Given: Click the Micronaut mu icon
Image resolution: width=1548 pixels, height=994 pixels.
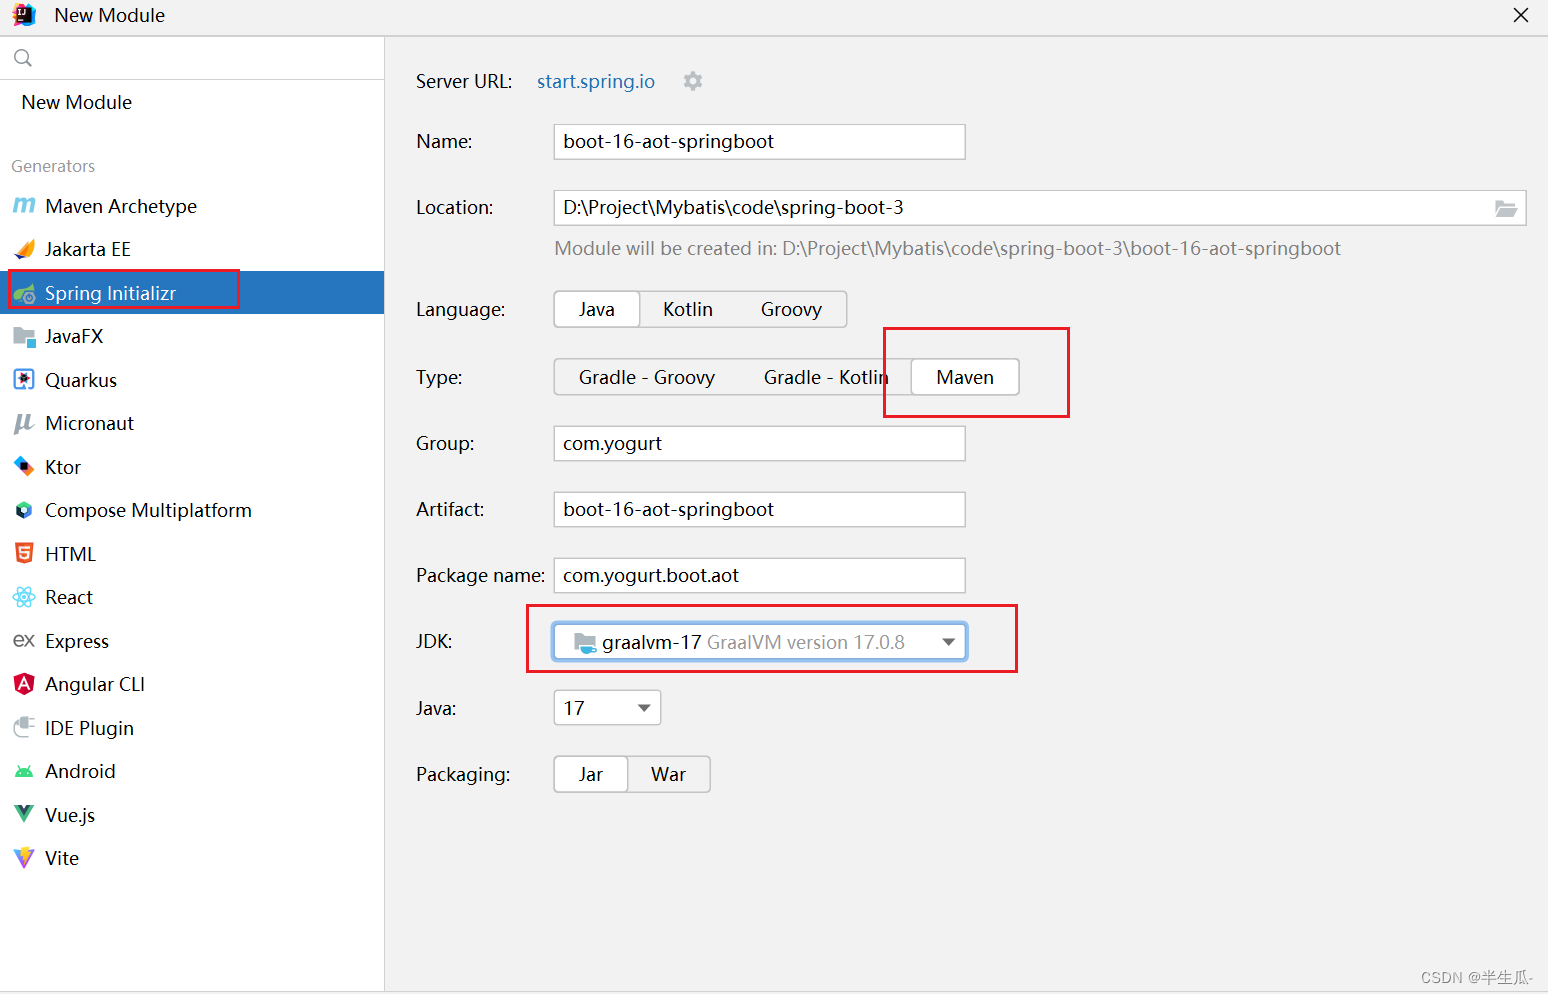Looking at the screenshot, I should tap(24, 423).
